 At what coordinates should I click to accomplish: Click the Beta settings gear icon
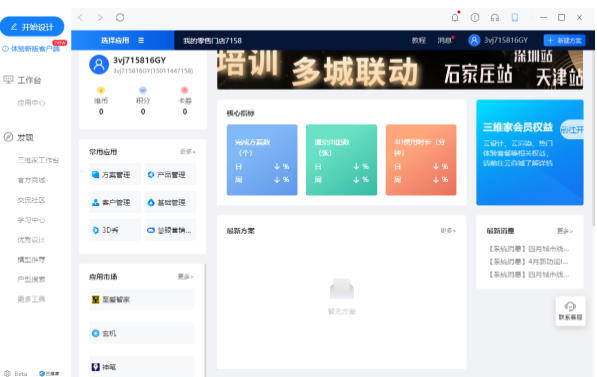(7, 373)
